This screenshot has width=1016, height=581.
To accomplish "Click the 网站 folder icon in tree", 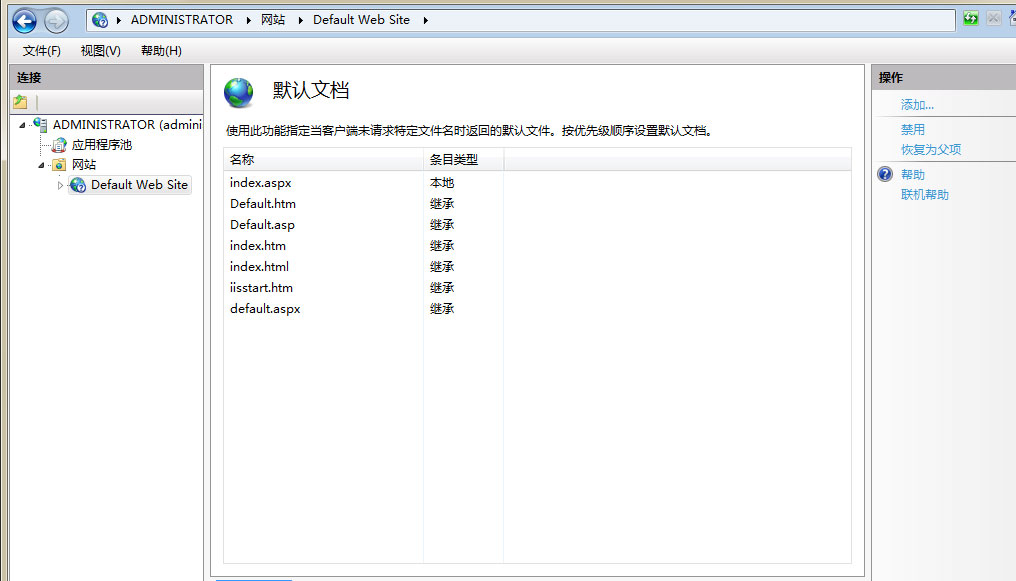I will click(59, 165).
